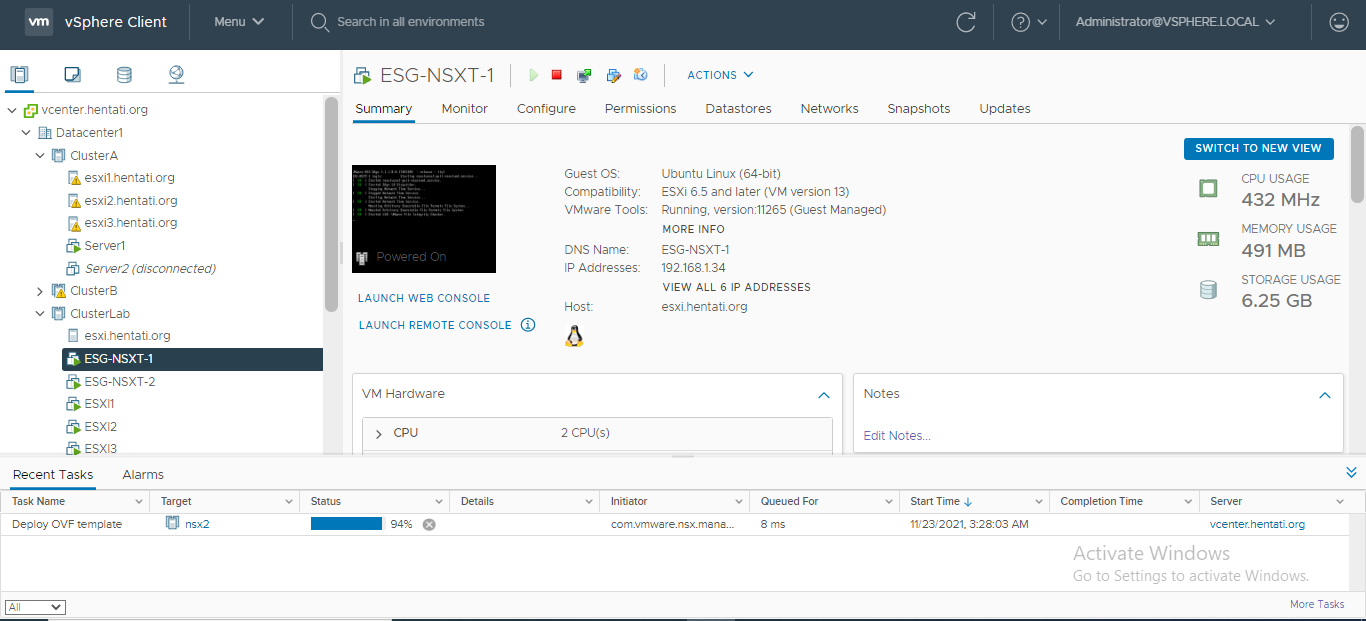Collapse the ClusterA tree node
This screenshot has height=621, width=1366.
pyautogui.click(x=40, y=156)
